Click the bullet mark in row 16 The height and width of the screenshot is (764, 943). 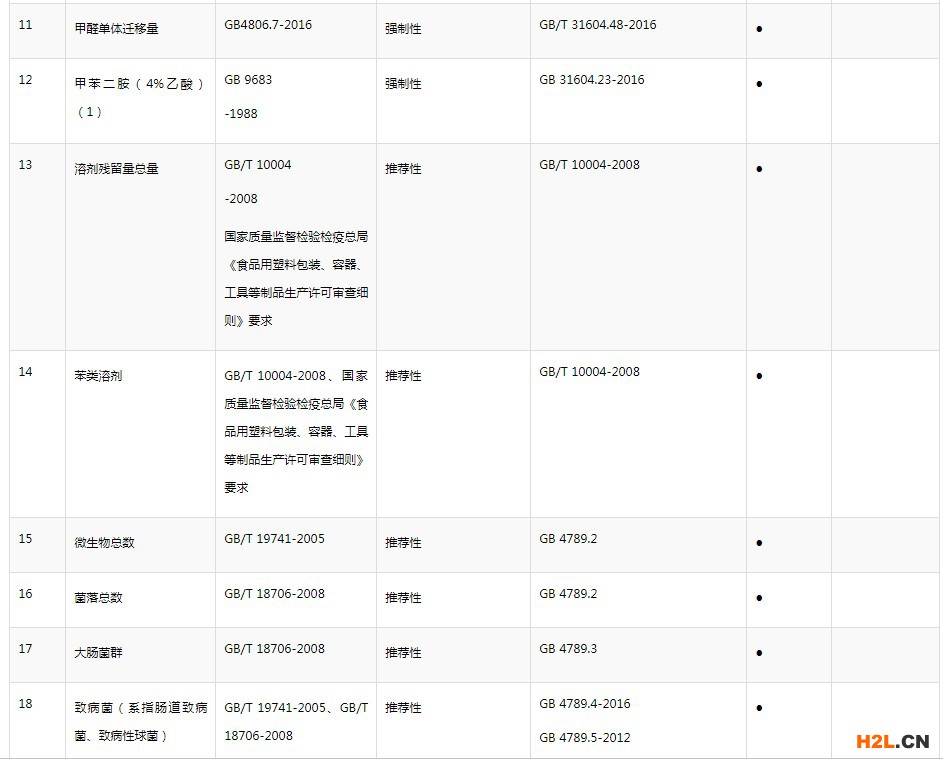(759, 598)
